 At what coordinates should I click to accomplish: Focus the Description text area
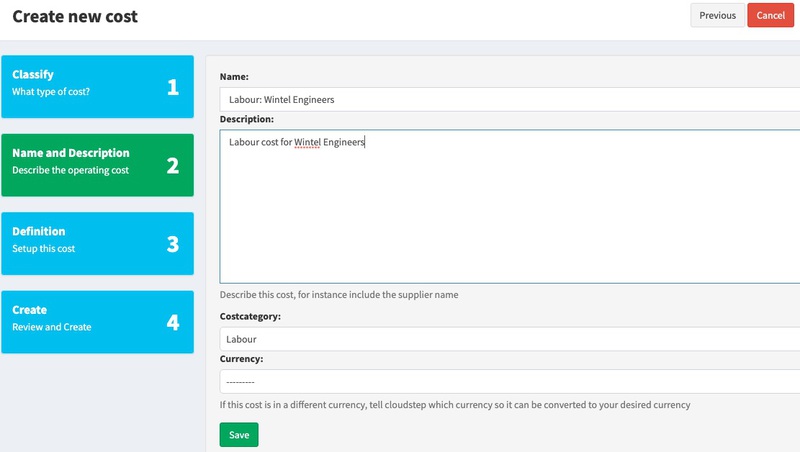tap(510, 207)
